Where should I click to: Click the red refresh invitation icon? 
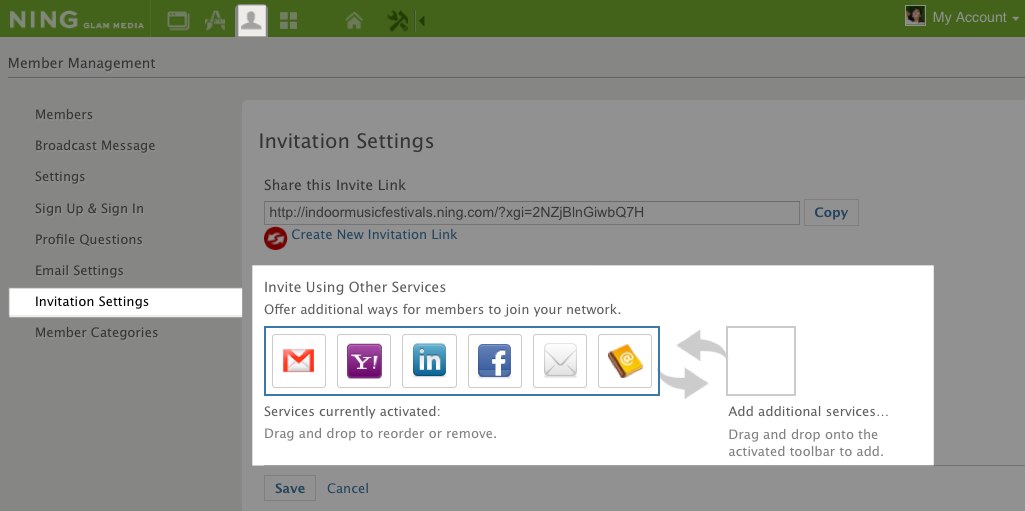coord(276,239)
